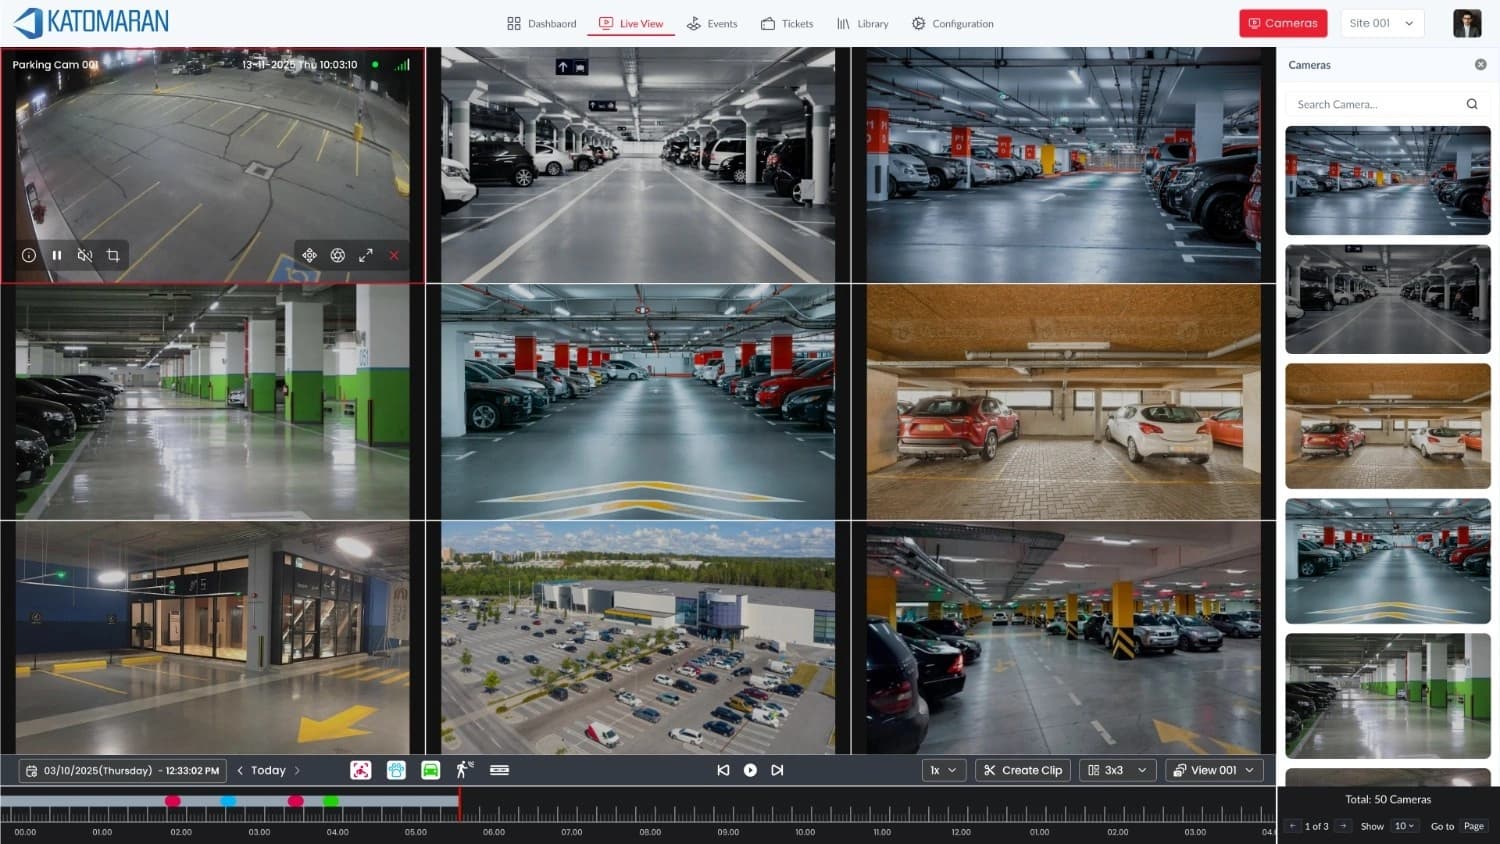Open the 3x3 grid layout dropdown
The width and height of the screenshot is (1500, 844).
coord(1117,770)
